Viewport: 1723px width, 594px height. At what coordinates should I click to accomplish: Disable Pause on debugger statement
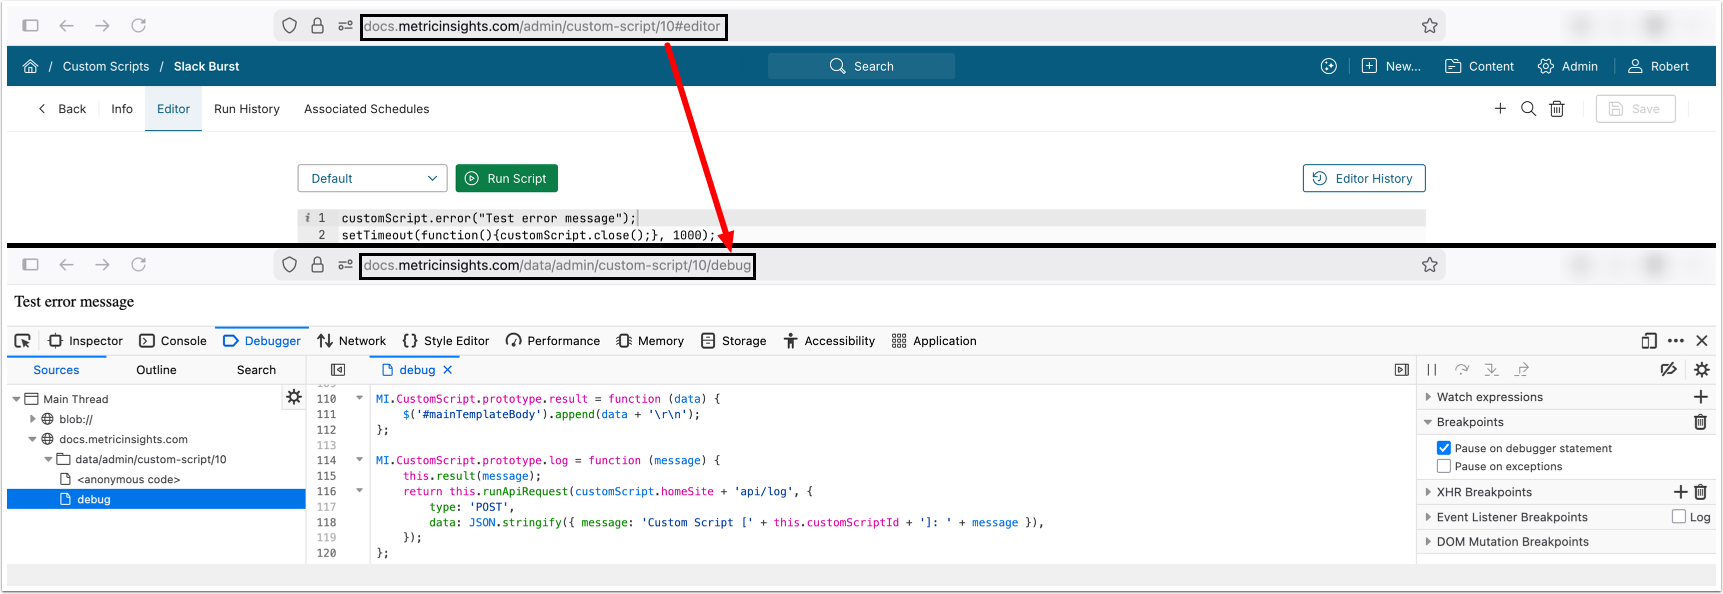tap(1444, 448)
